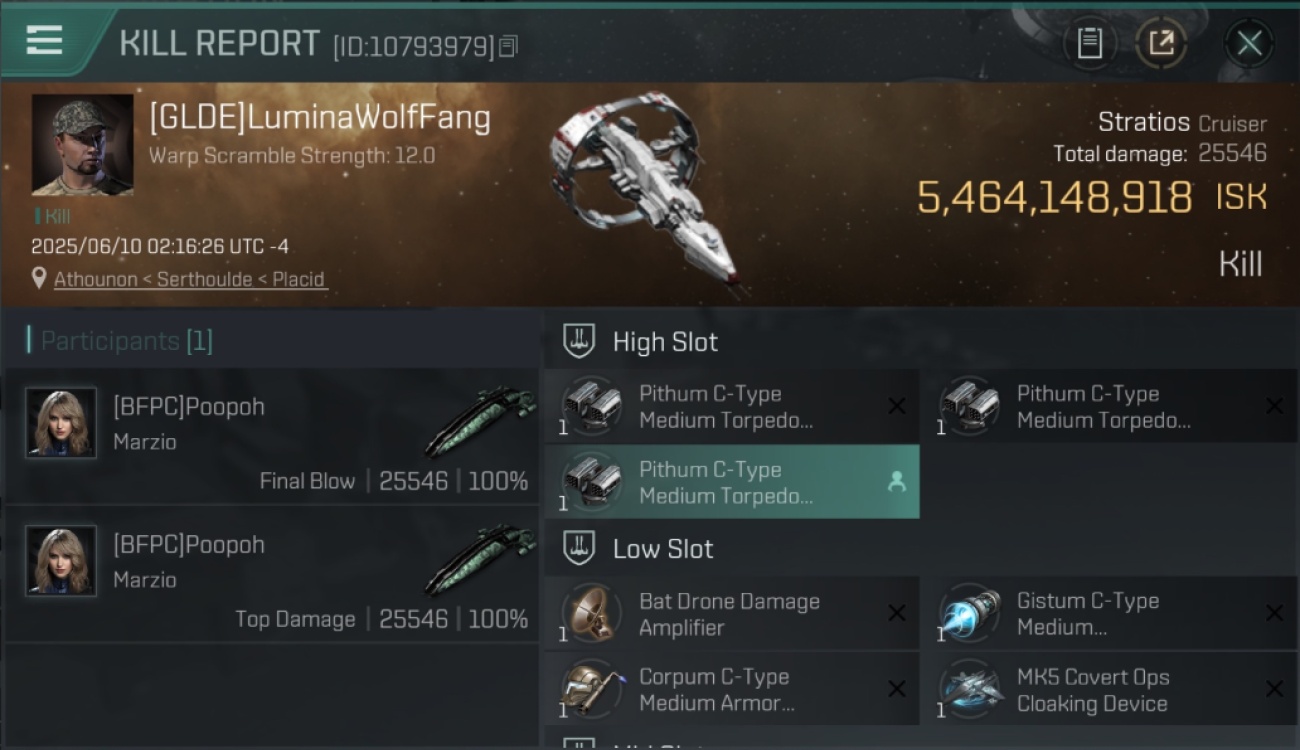The image size is (1300, 750).
Task: Click the High Slot section header icon
Action: (x=579, y=341)
